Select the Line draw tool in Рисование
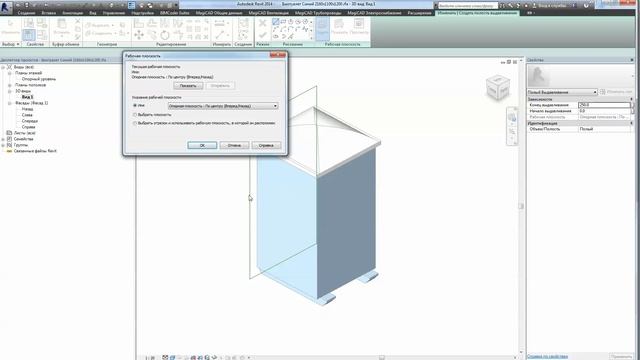Screen dimensions: 640x360 pos(276,22)
